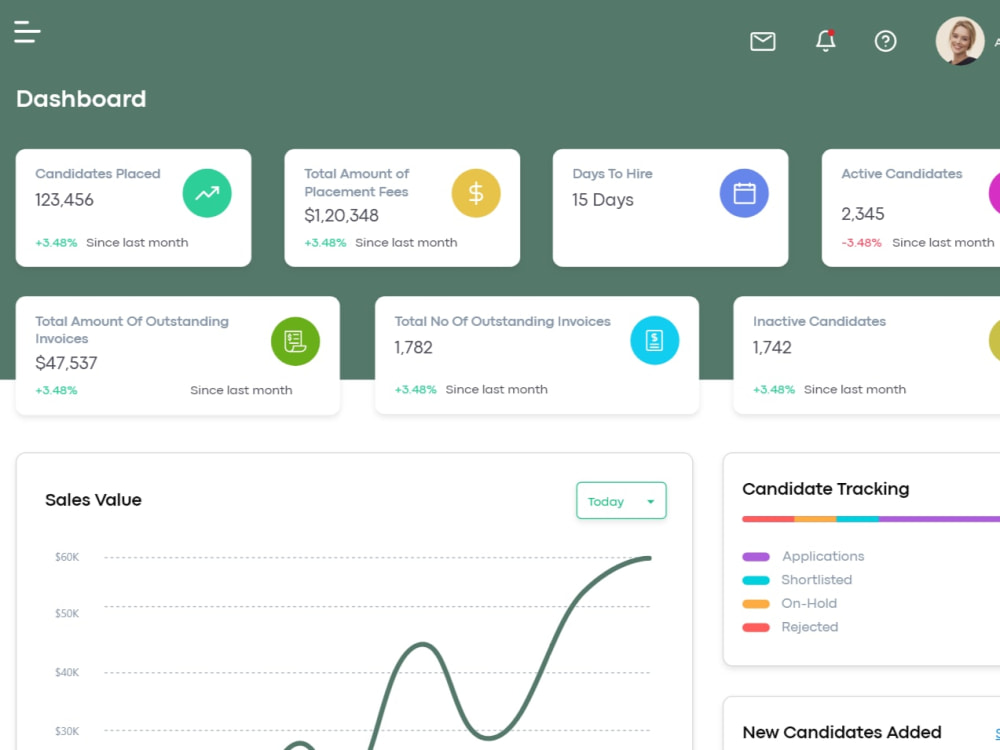Click the 1,742 inactive candidates value
The width and height of the screenshot is (1000, 750).
point(772,348)
